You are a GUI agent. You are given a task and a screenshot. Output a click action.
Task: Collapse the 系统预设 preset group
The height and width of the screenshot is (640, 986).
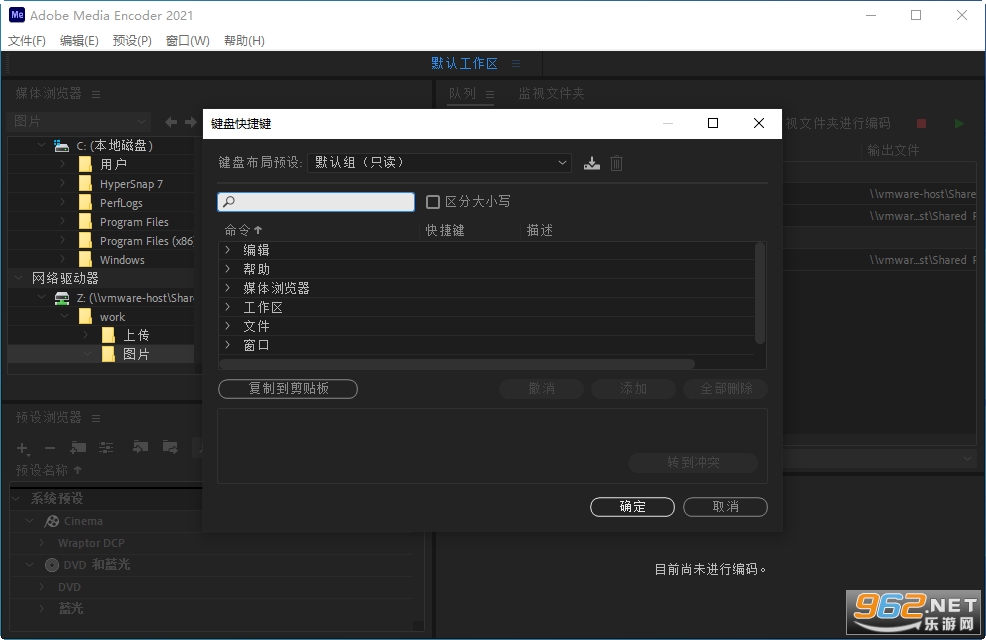pyautogui.click(x=16, y=499)
